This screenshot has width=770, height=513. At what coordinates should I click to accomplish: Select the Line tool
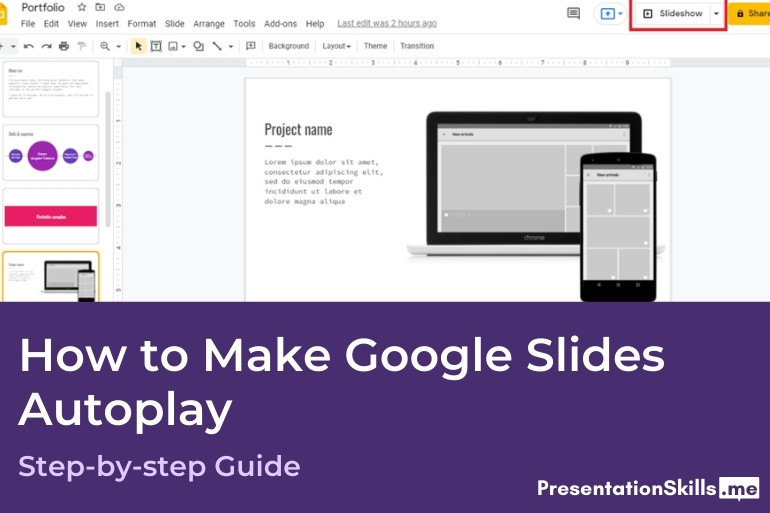coord(217,46)
